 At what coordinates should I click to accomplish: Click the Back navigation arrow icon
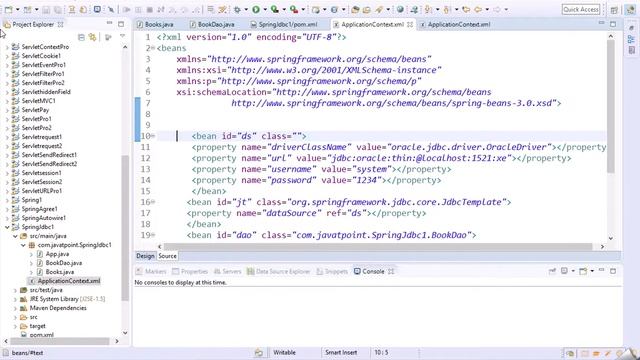pyautogui.click(x=478, y=9)
